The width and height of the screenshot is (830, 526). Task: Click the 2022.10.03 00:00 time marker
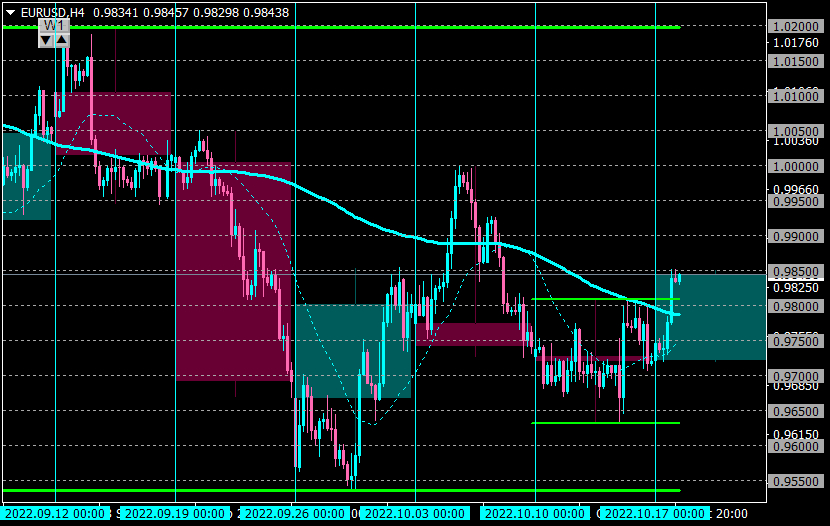pos(415,513)
